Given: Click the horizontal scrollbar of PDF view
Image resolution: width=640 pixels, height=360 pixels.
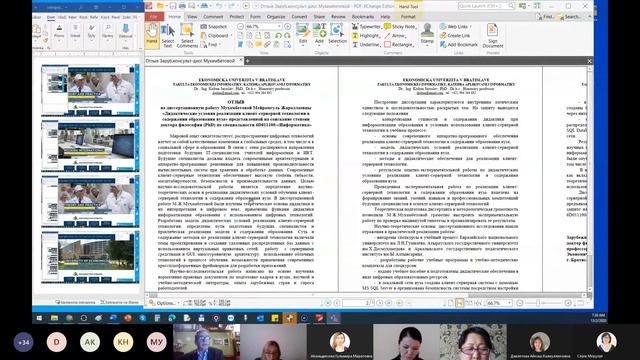Looking at the screenshot, I should pyautogui.click(x=366, y=295).
